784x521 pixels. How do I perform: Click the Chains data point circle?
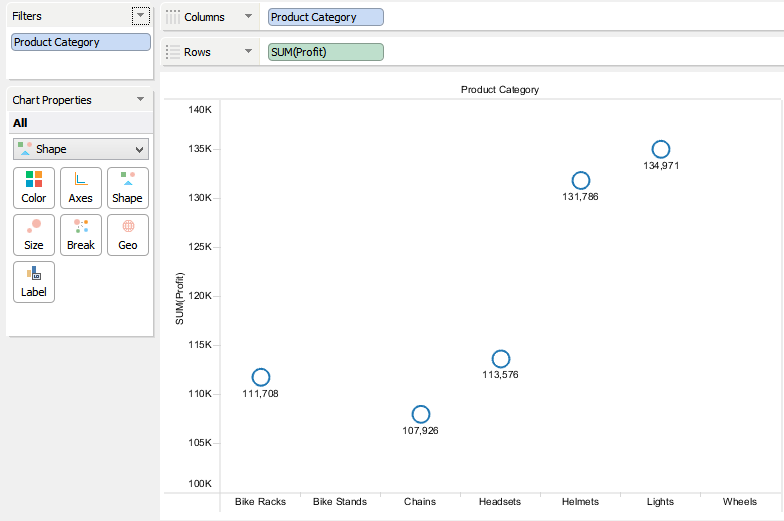coord(421,414)
